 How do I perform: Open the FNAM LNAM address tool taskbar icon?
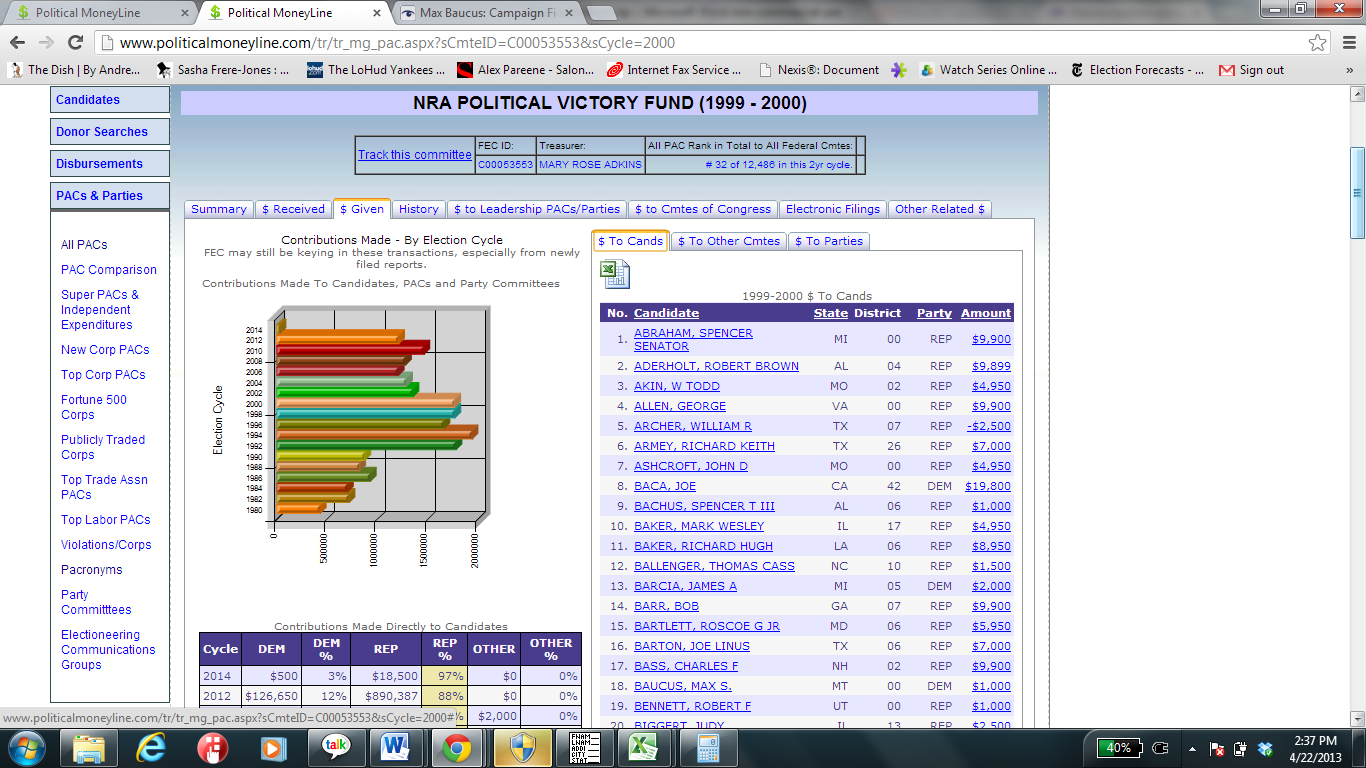coord(582,748)
